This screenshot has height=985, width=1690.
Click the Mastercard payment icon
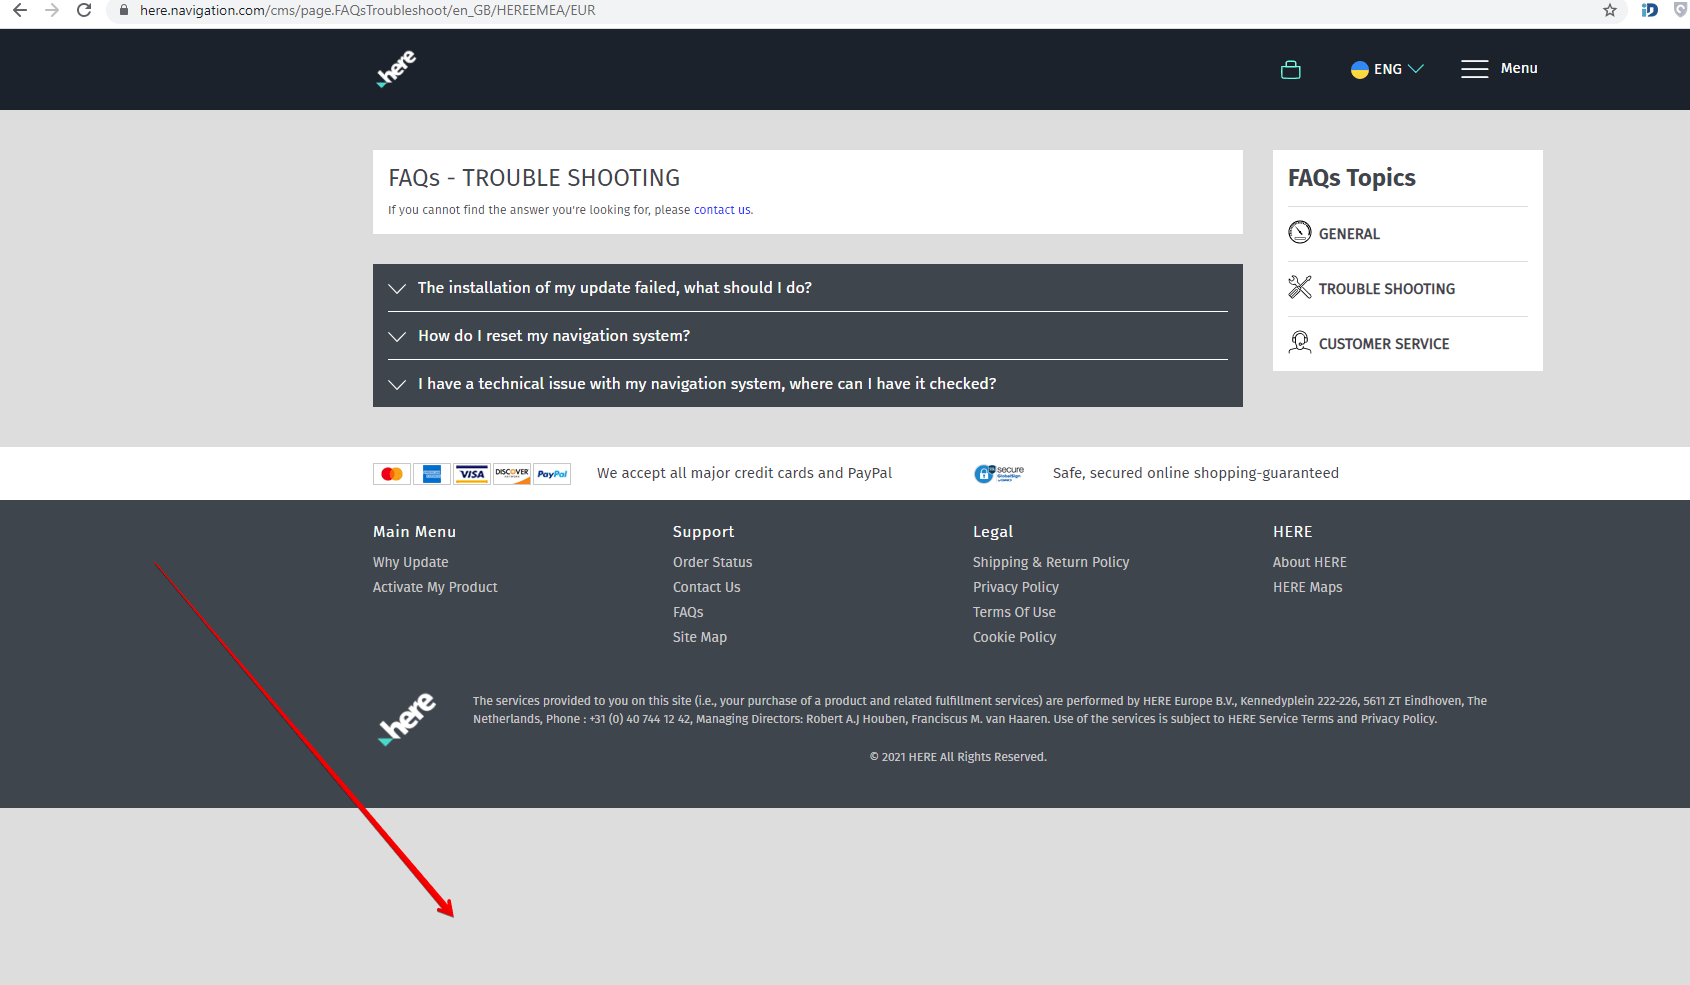[x=392, y=474]
